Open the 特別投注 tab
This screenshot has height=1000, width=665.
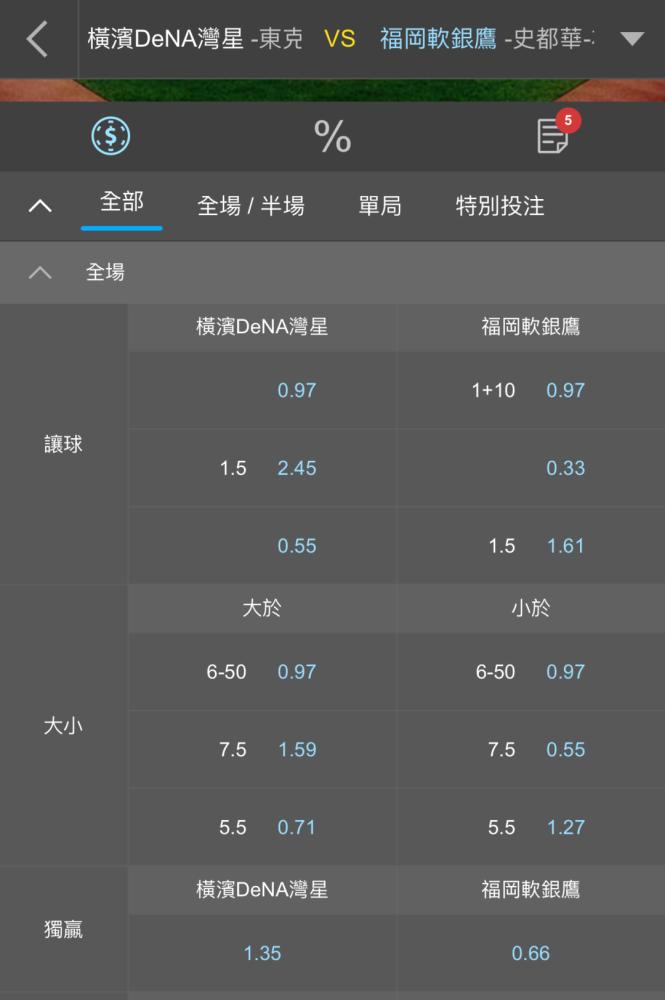[x=500, y=206]
